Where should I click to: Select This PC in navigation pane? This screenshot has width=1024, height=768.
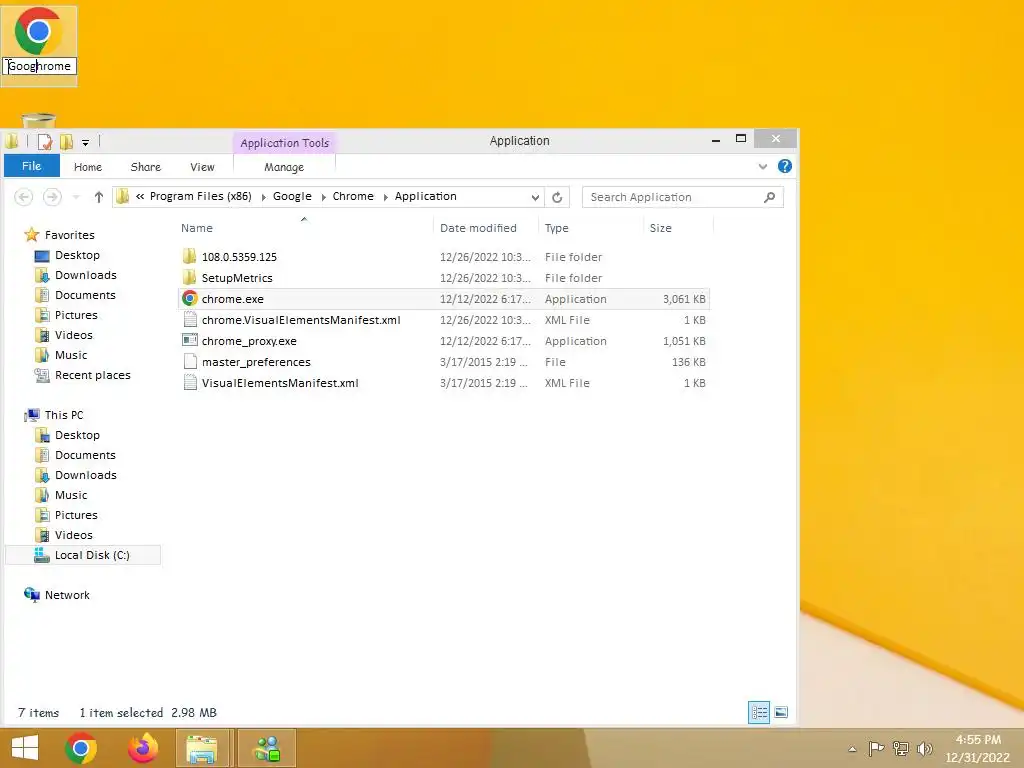click(63, 415)
